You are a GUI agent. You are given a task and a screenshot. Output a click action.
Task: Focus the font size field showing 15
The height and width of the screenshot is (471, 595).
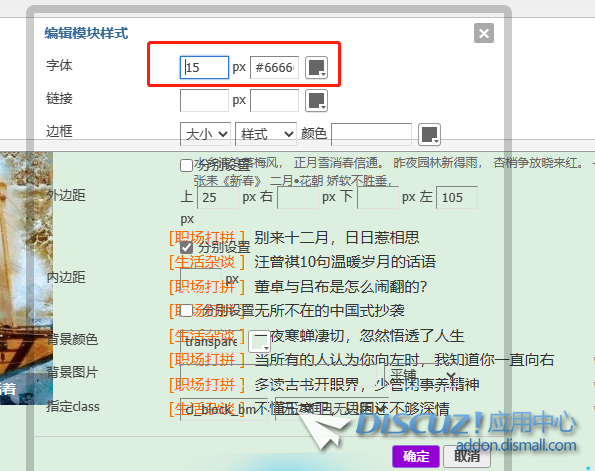204,68
